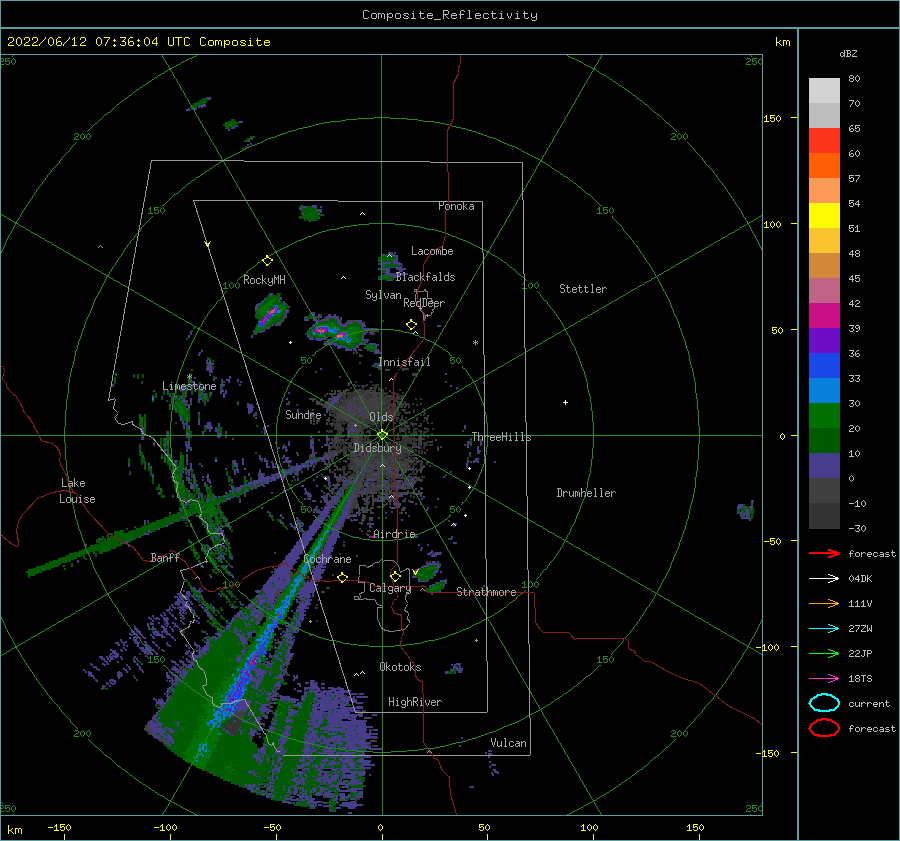Click the yellow diamond marker below RedDeer
The image size is (900, 841).
[x=411, y=324]
